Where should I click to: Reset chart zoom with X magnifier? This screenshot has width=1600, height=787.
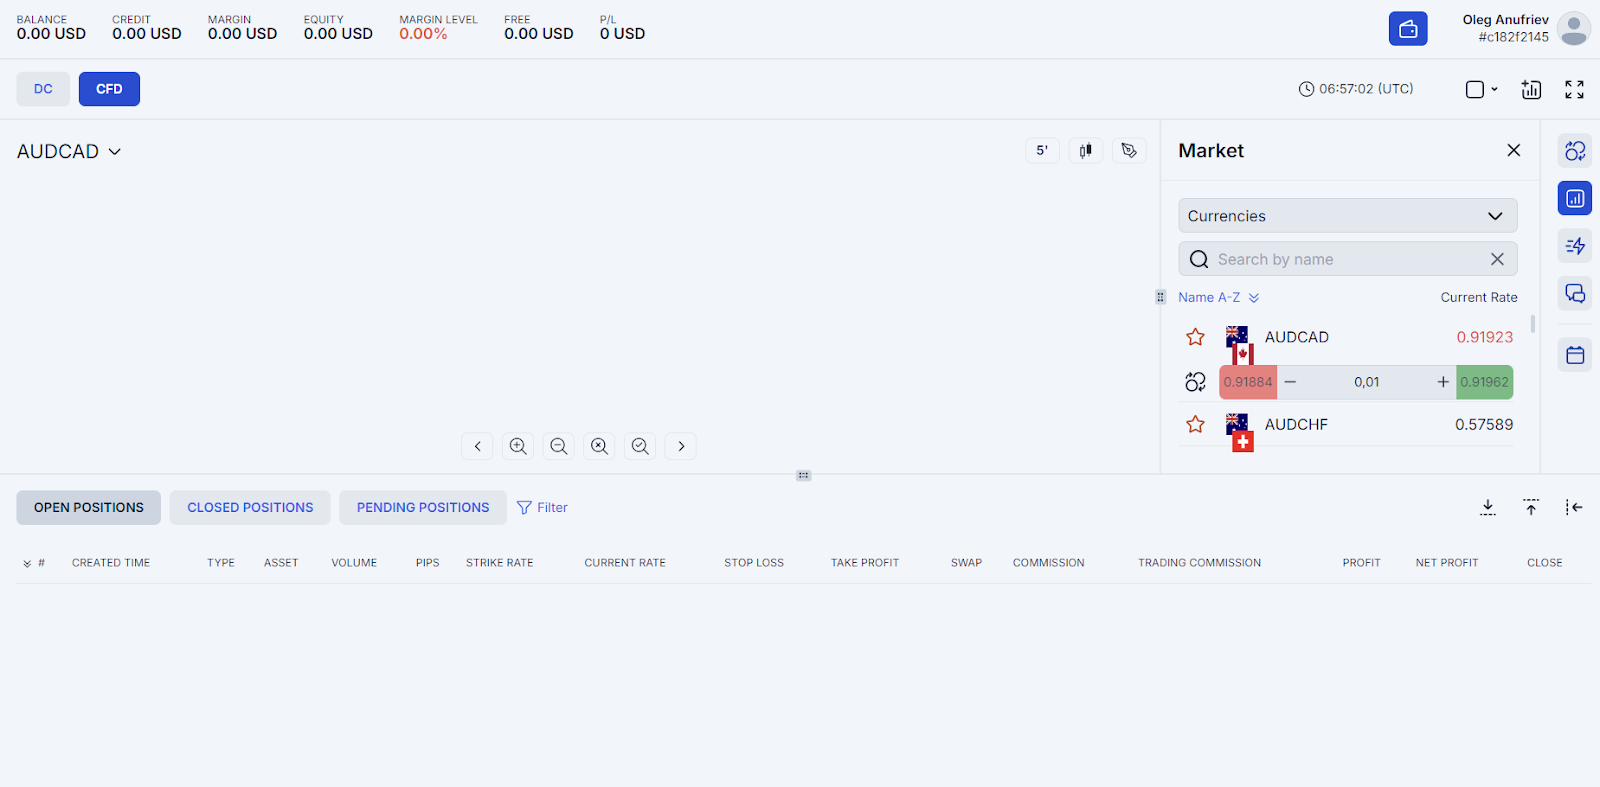pos(599,446)
